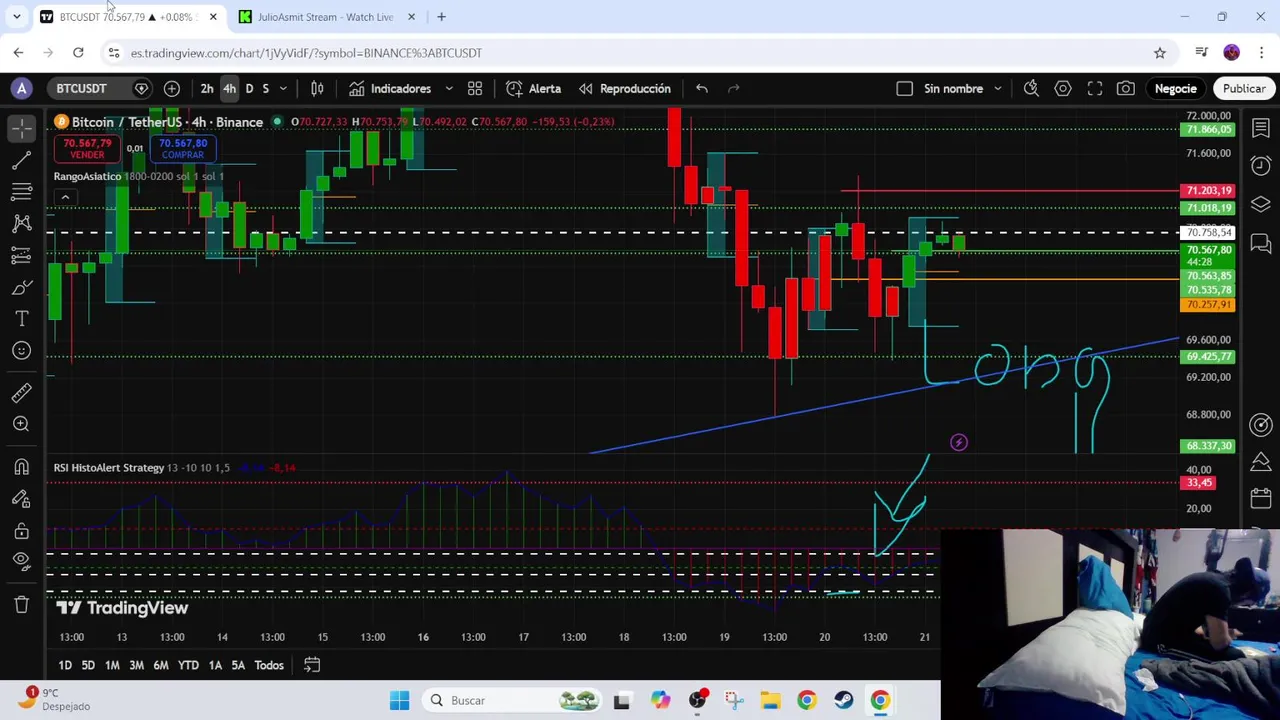Screen dimensions: 1280x720
Task: Select the 3M date range
Action: coord(136,665)
